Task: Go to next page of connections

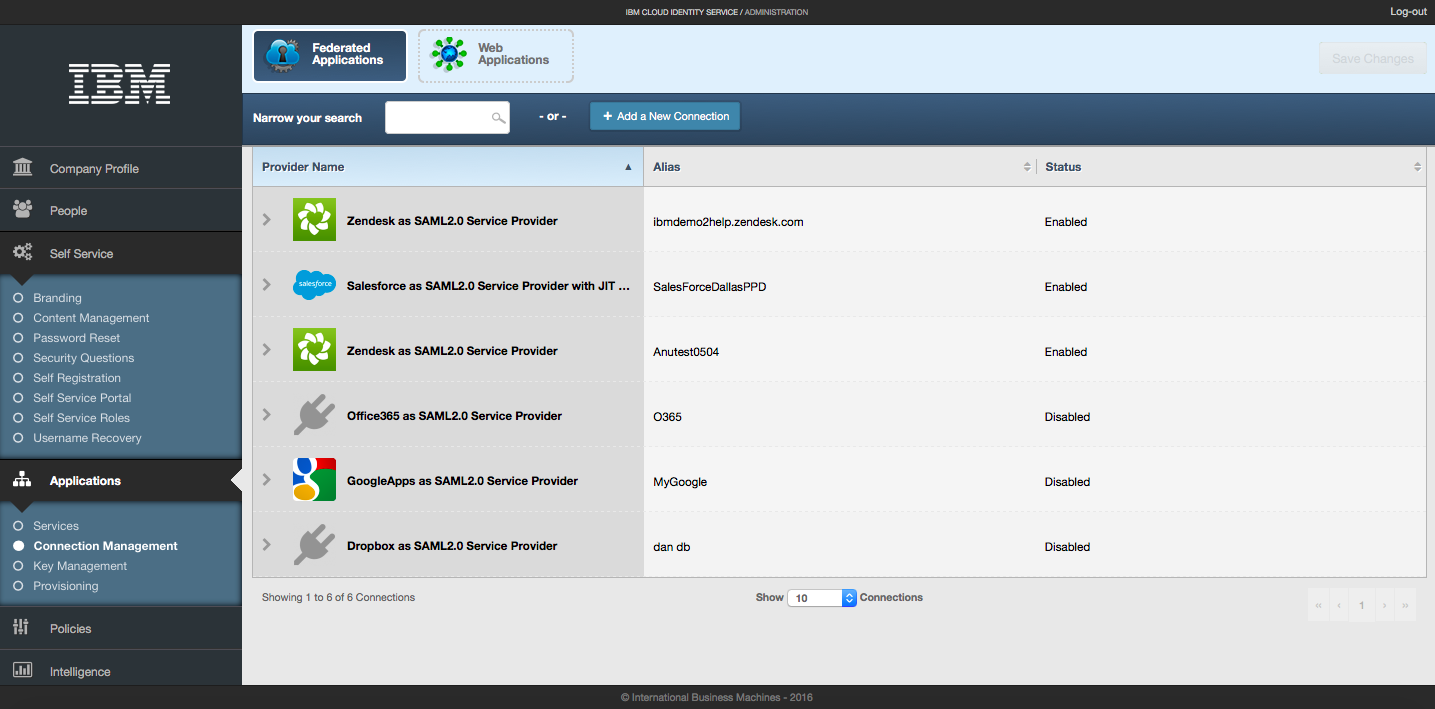Action: click(1384, 605)
